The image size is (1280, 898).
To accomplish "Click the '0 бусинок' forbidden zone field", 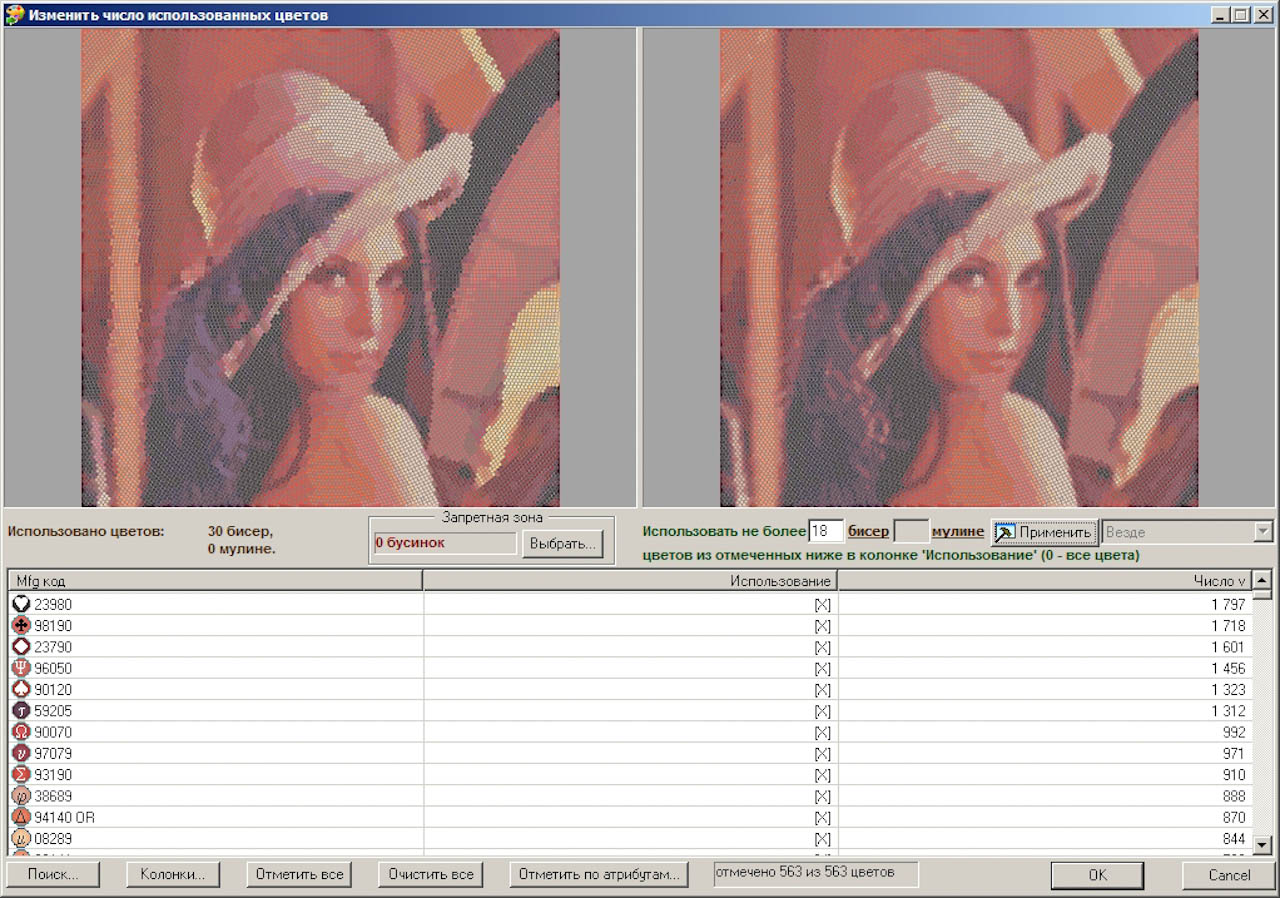I will coord(444,543).
